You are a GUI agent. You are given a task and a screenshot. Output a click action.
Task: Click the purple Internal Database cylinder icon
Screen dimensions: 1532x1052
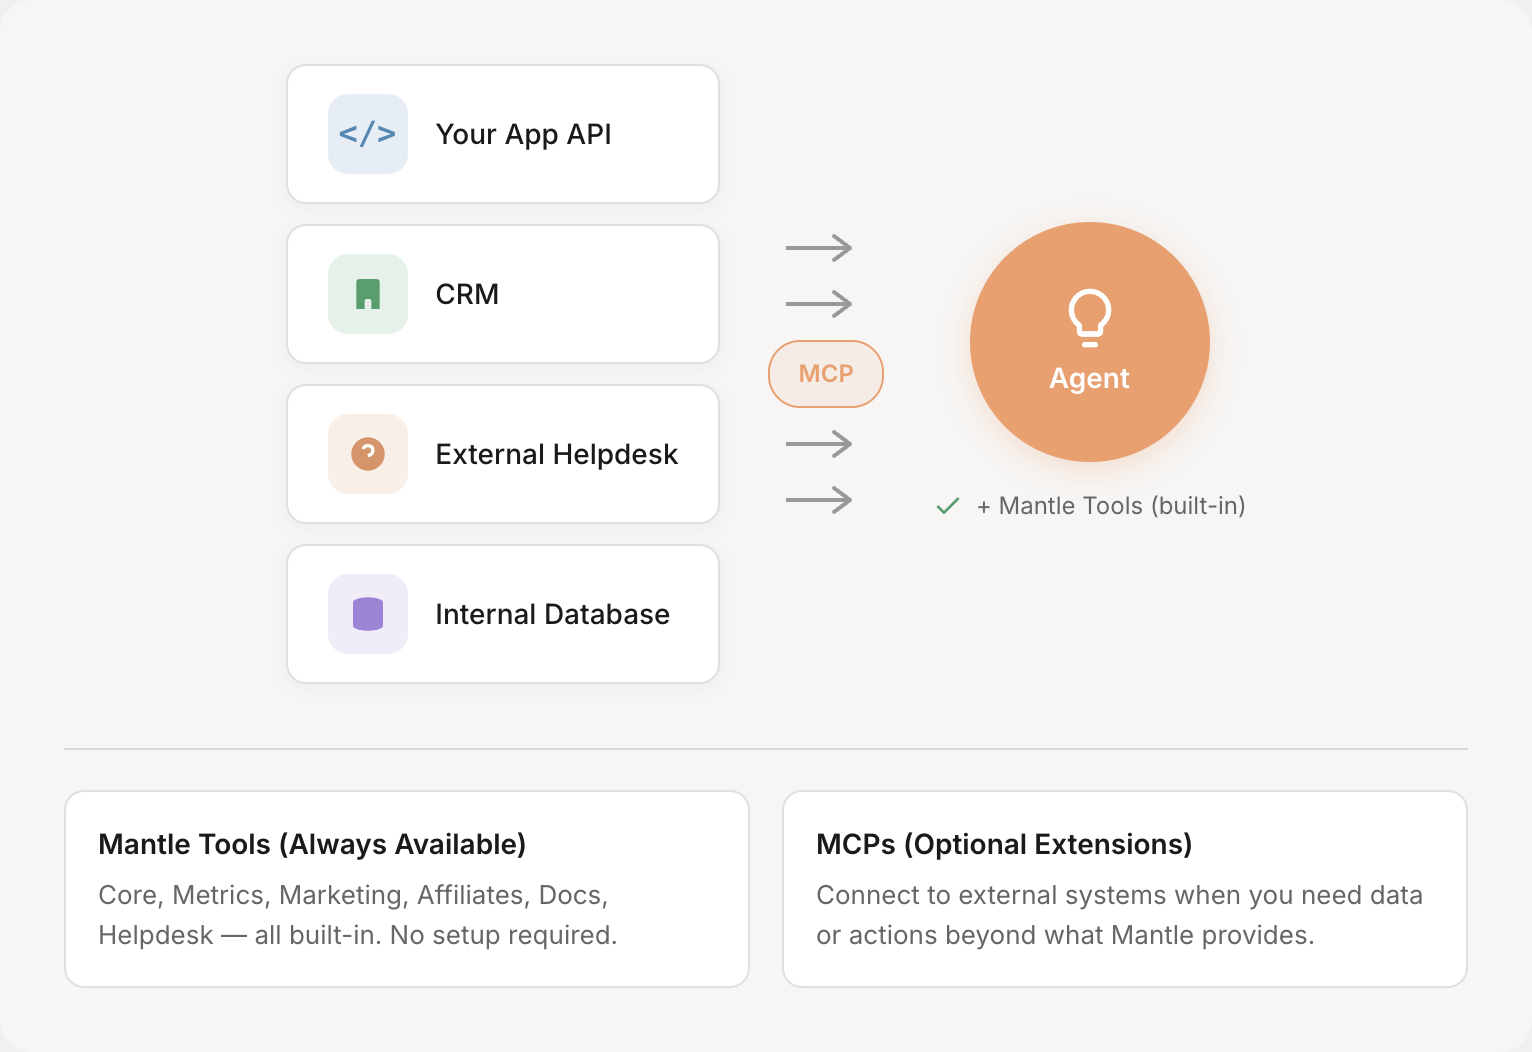coord(367,614)
